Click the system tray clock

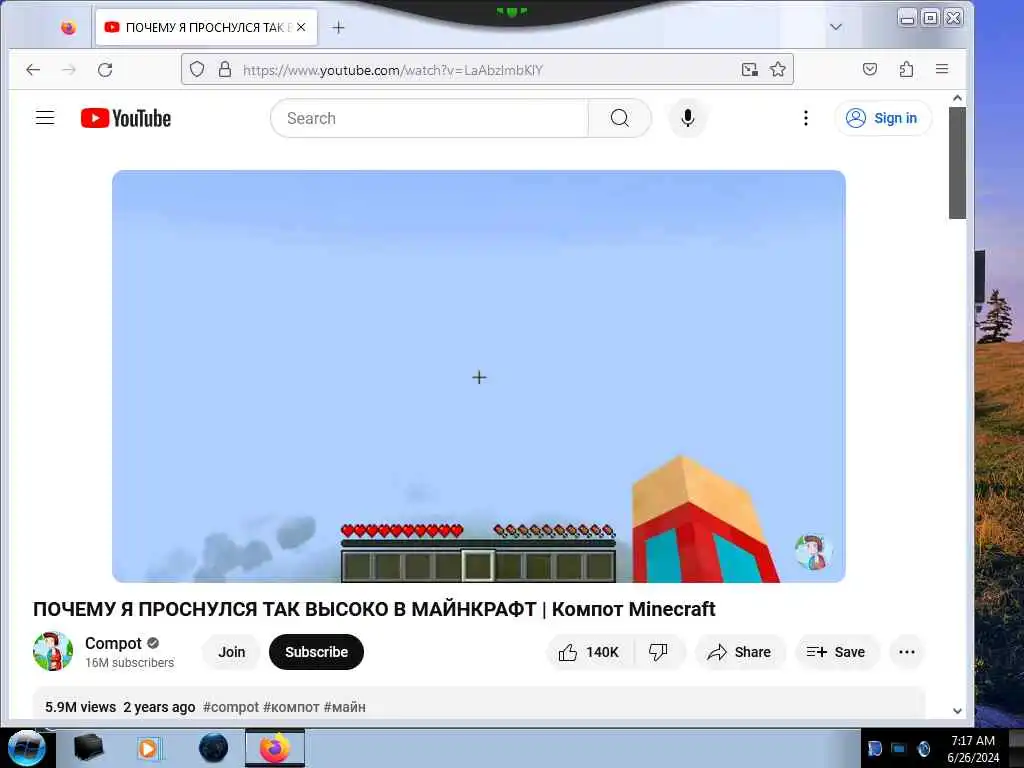973,748
